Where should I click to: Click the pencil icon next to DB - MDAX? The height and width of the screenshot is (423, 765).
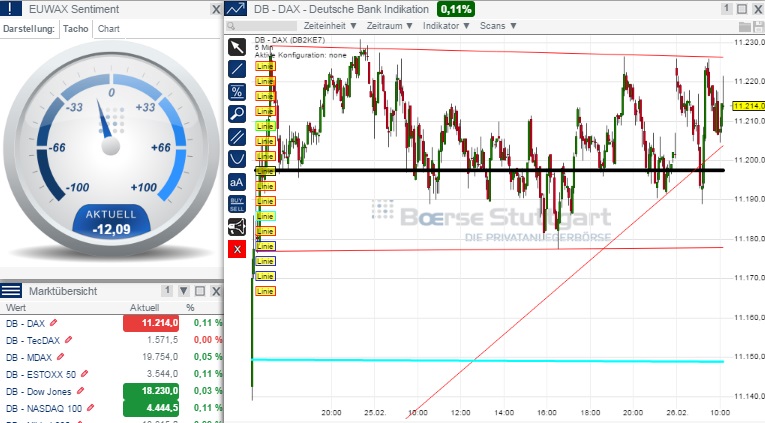pyautogui.click(x=60, y=357)
